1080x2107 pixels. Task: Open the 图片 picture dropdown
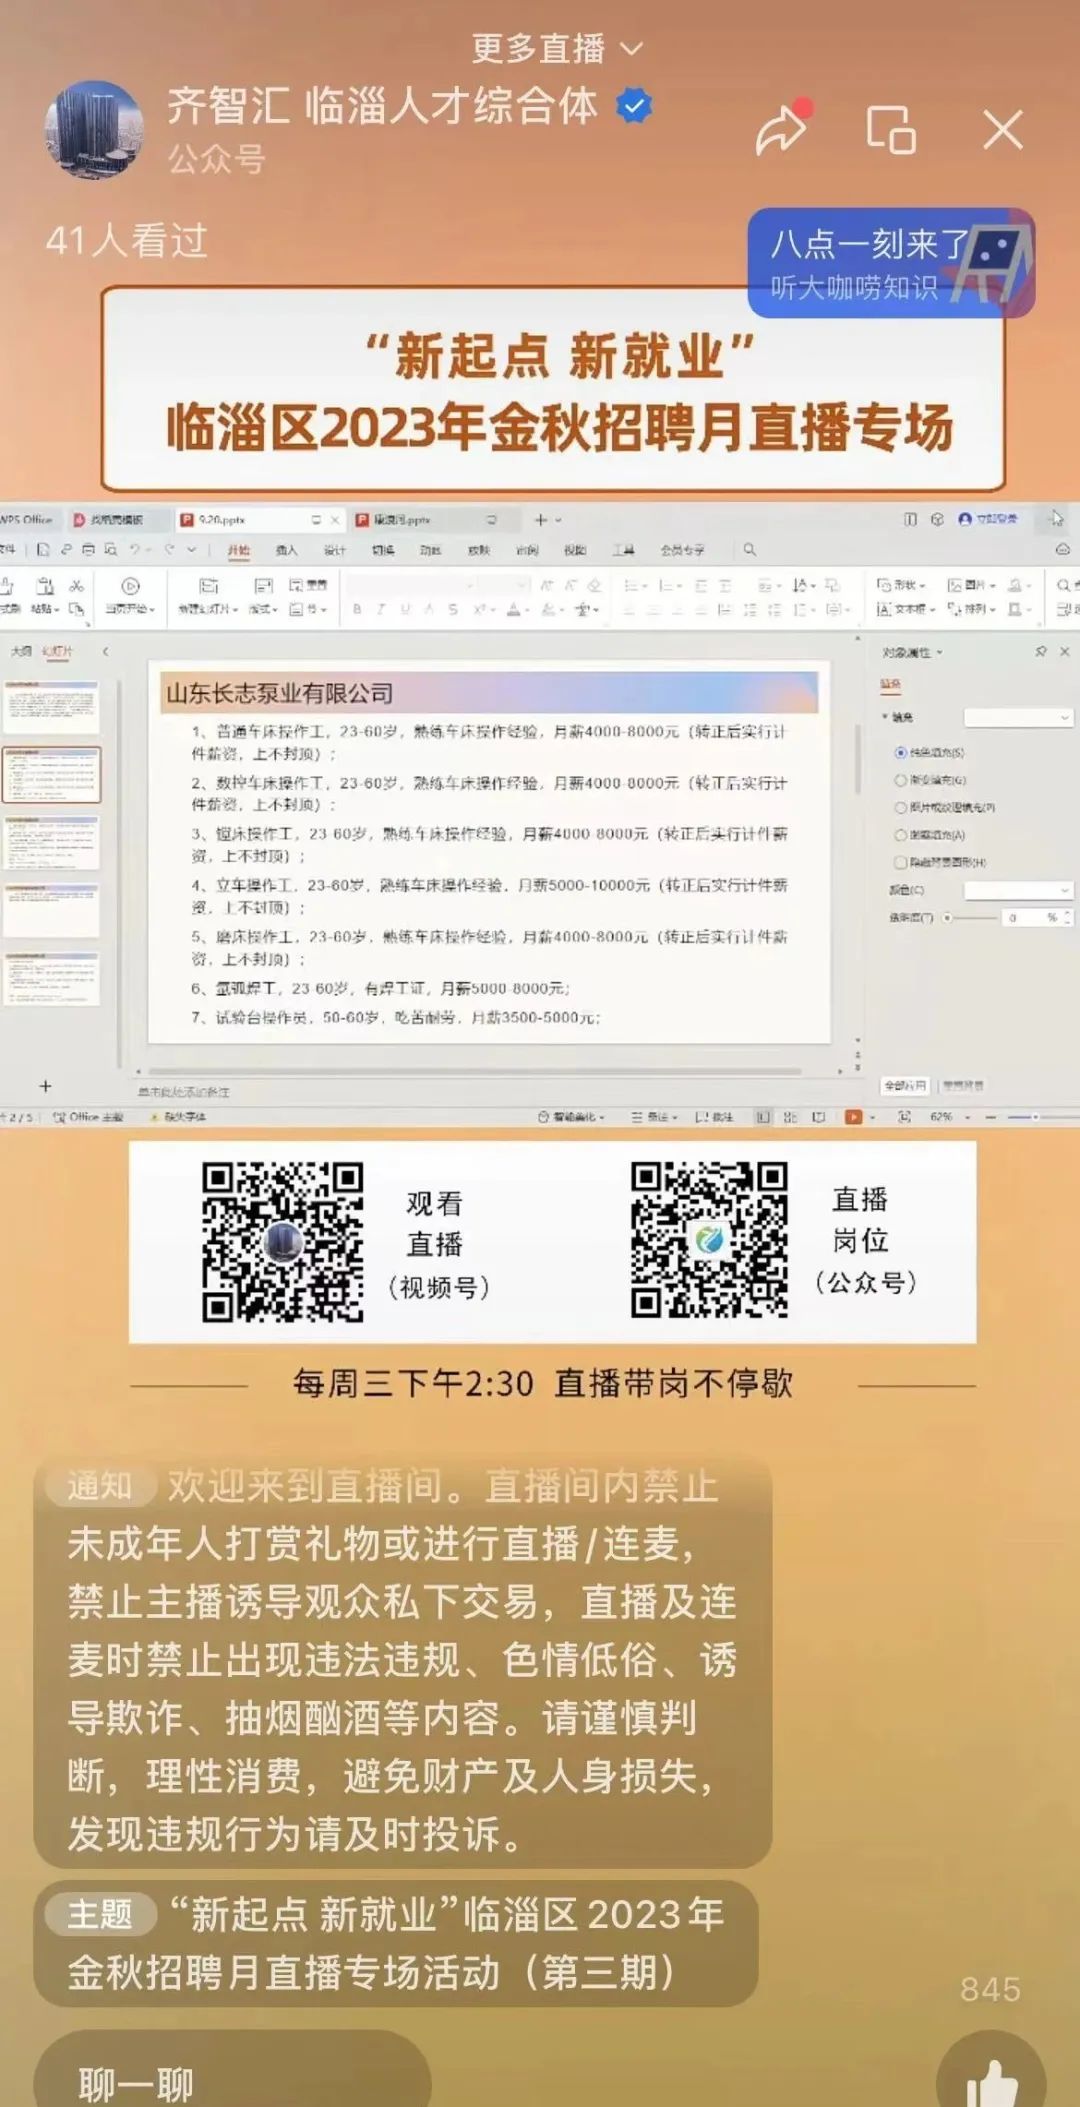pyautogui.click(x=971, y=585)
